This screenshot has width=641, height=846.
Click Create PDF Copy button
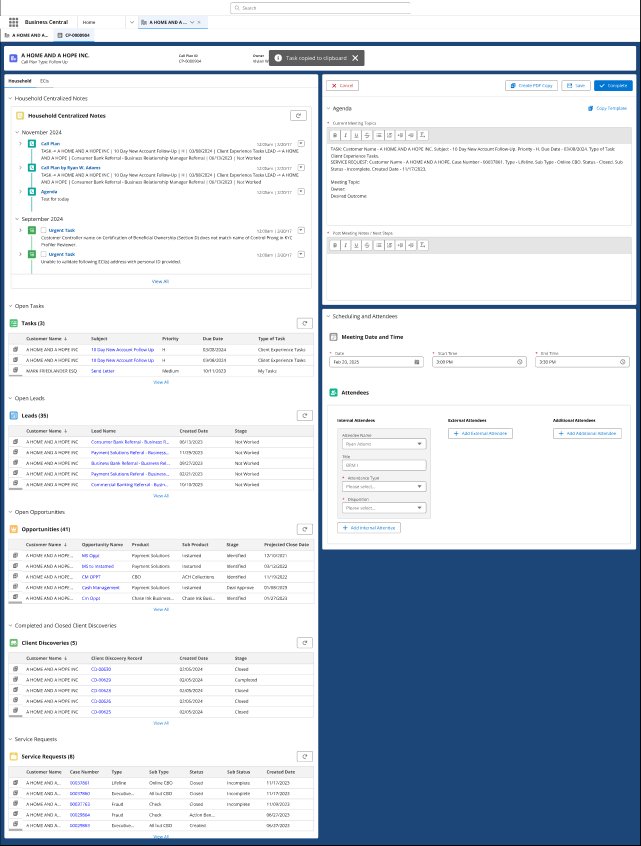click(531, 86)
